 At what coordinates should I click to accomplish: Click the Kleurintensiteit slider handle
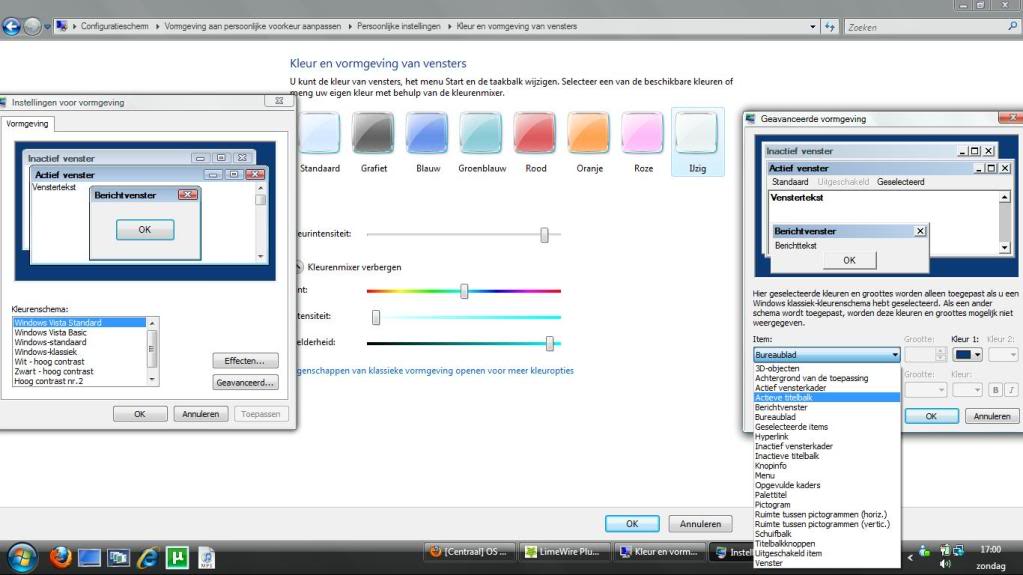[545, 234]
